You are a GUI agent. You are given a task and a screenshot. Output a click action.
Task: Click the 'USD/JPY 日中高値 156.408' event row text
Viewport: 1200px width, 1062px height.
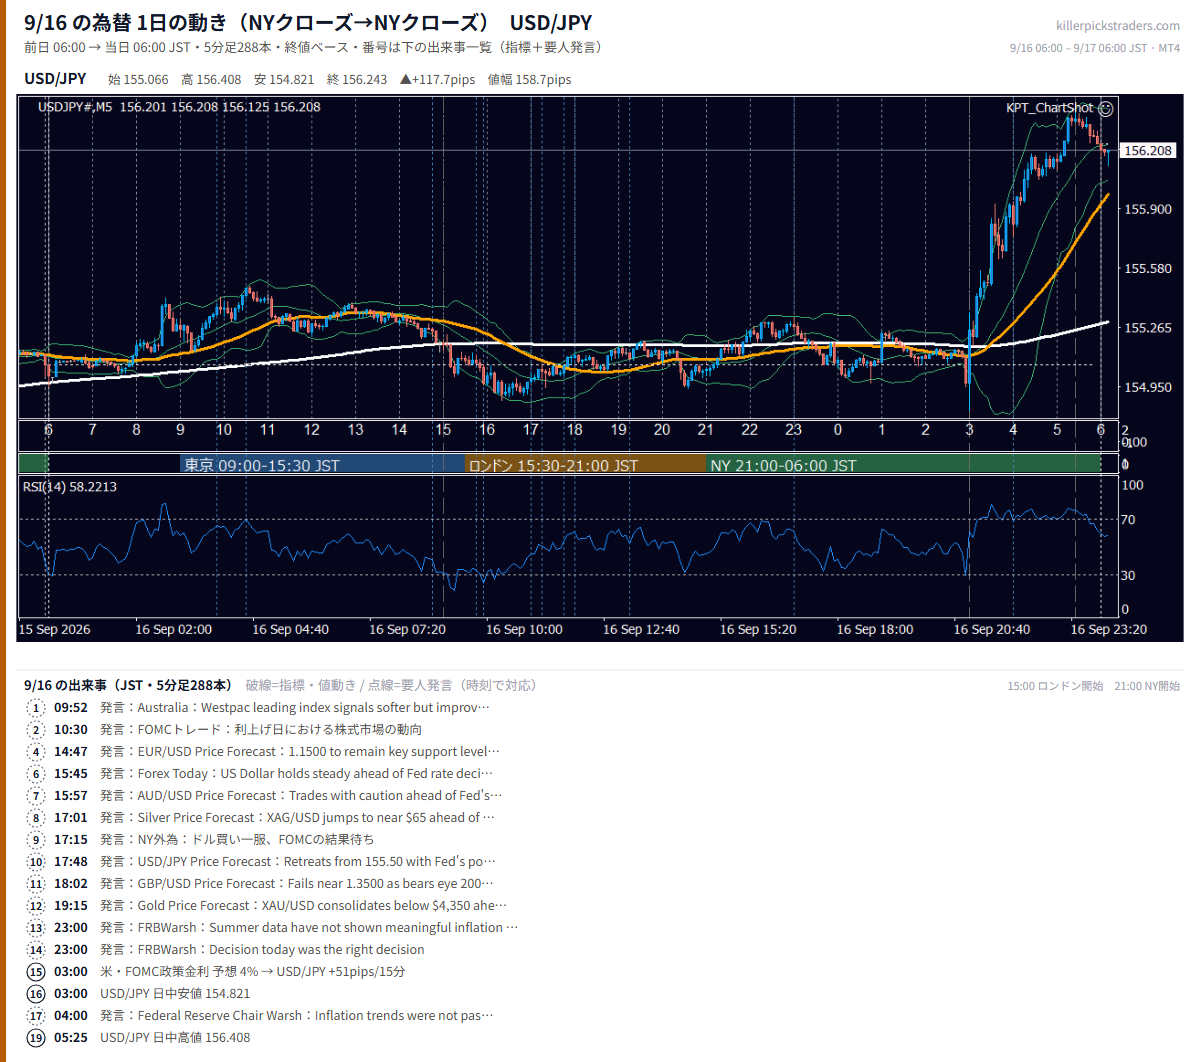(175, 1038)
